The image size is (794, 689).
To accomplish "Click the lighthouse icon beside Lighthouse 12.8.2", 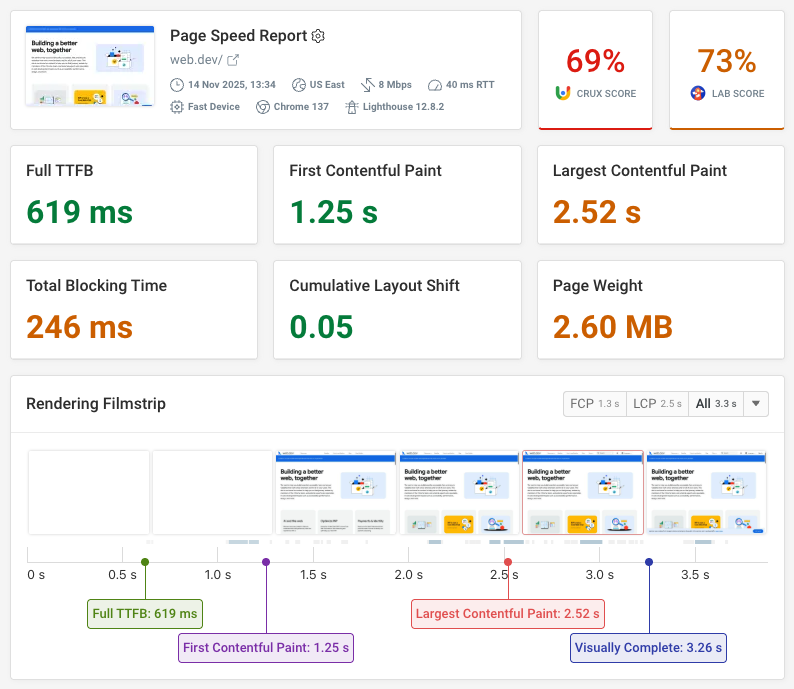I will (352, 107).
